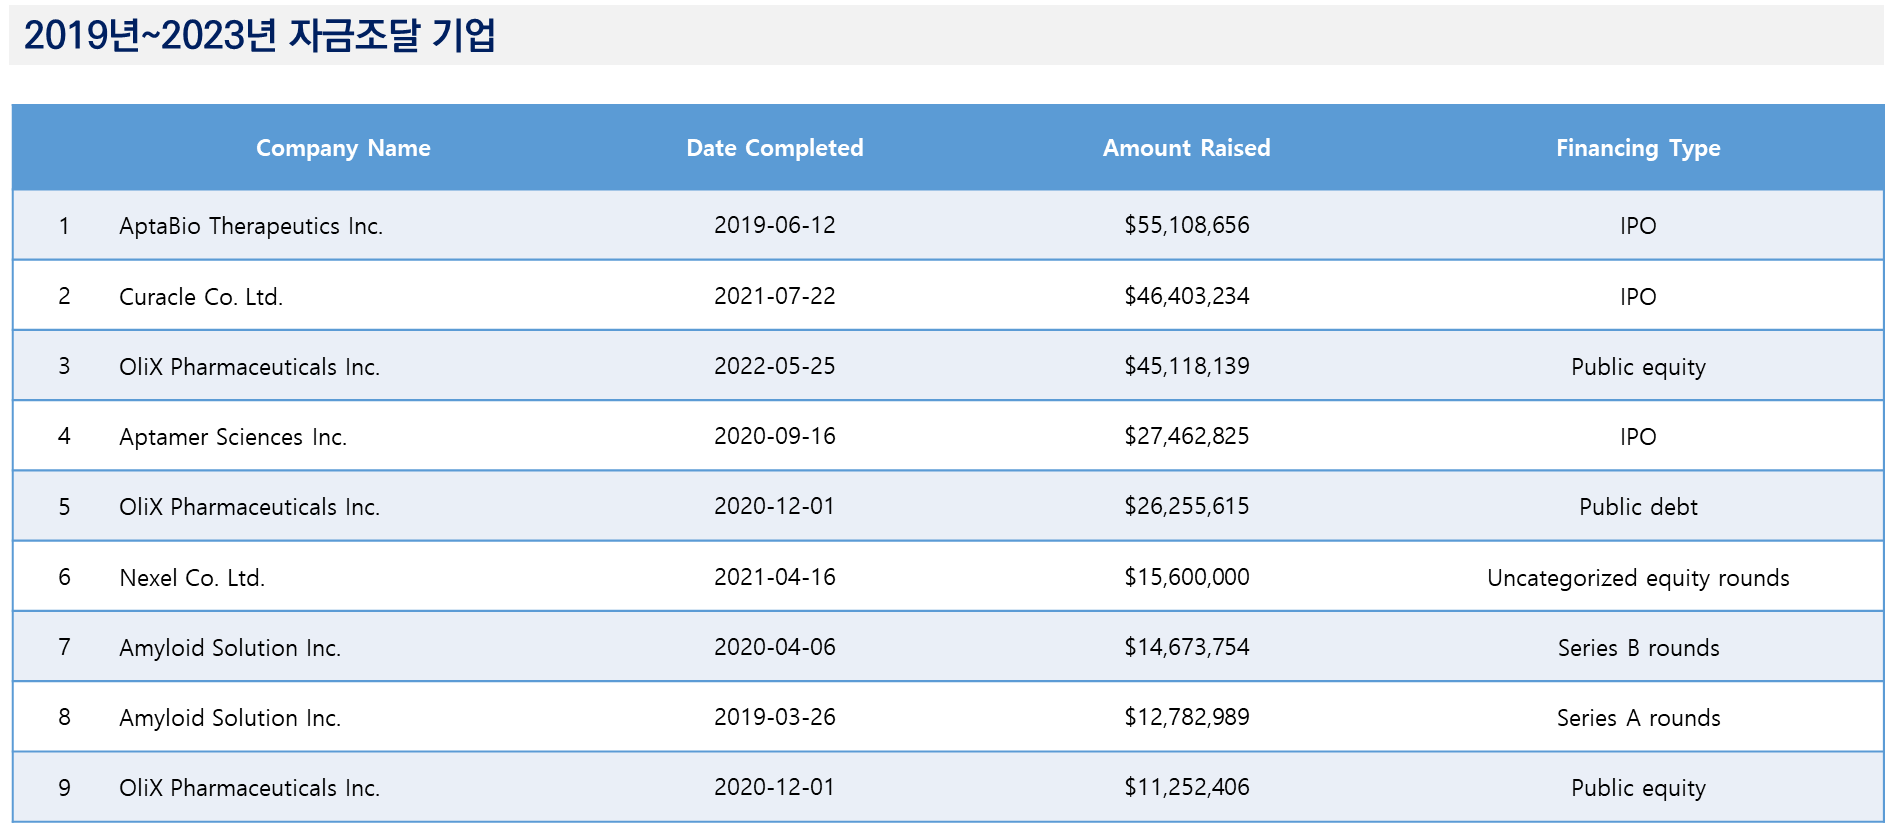
Task: Click the date '2020-09-16'
Action: (x=775, y=436)
